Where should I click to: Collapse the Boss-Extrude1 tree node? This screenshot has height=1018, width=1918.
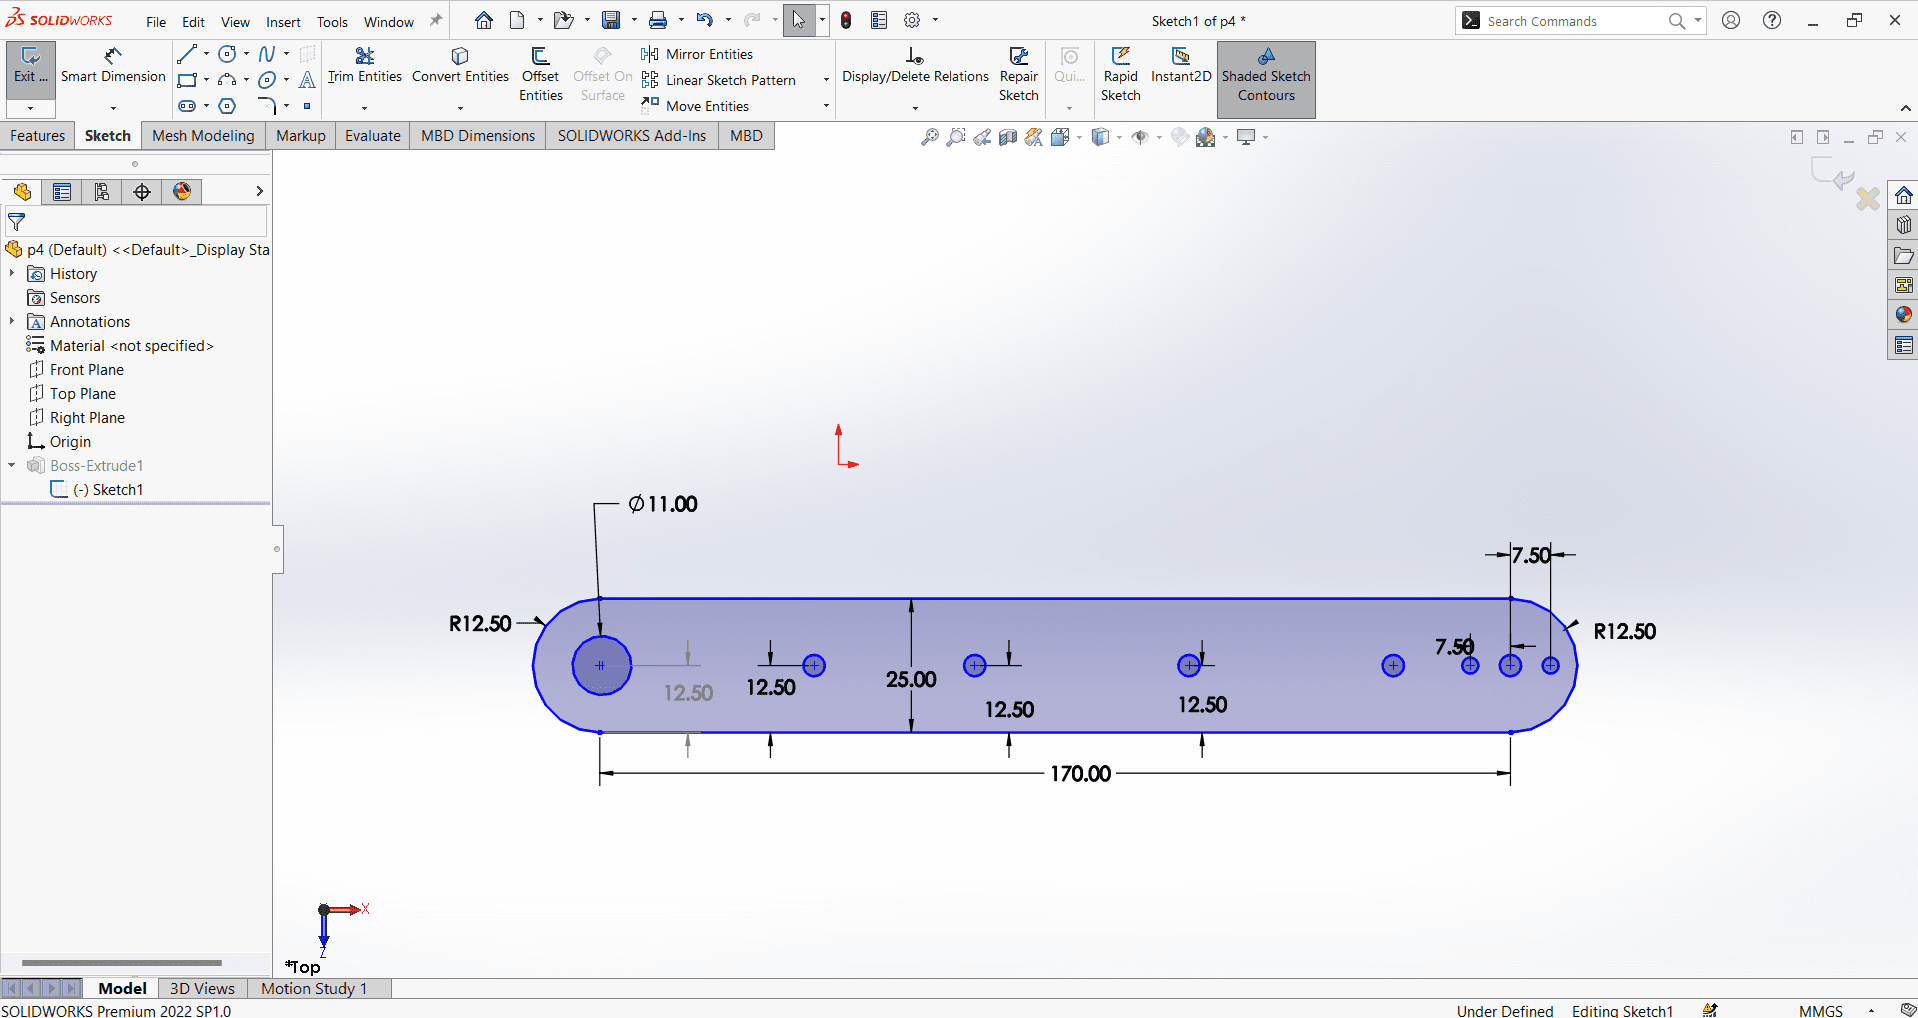pos(12,465)
